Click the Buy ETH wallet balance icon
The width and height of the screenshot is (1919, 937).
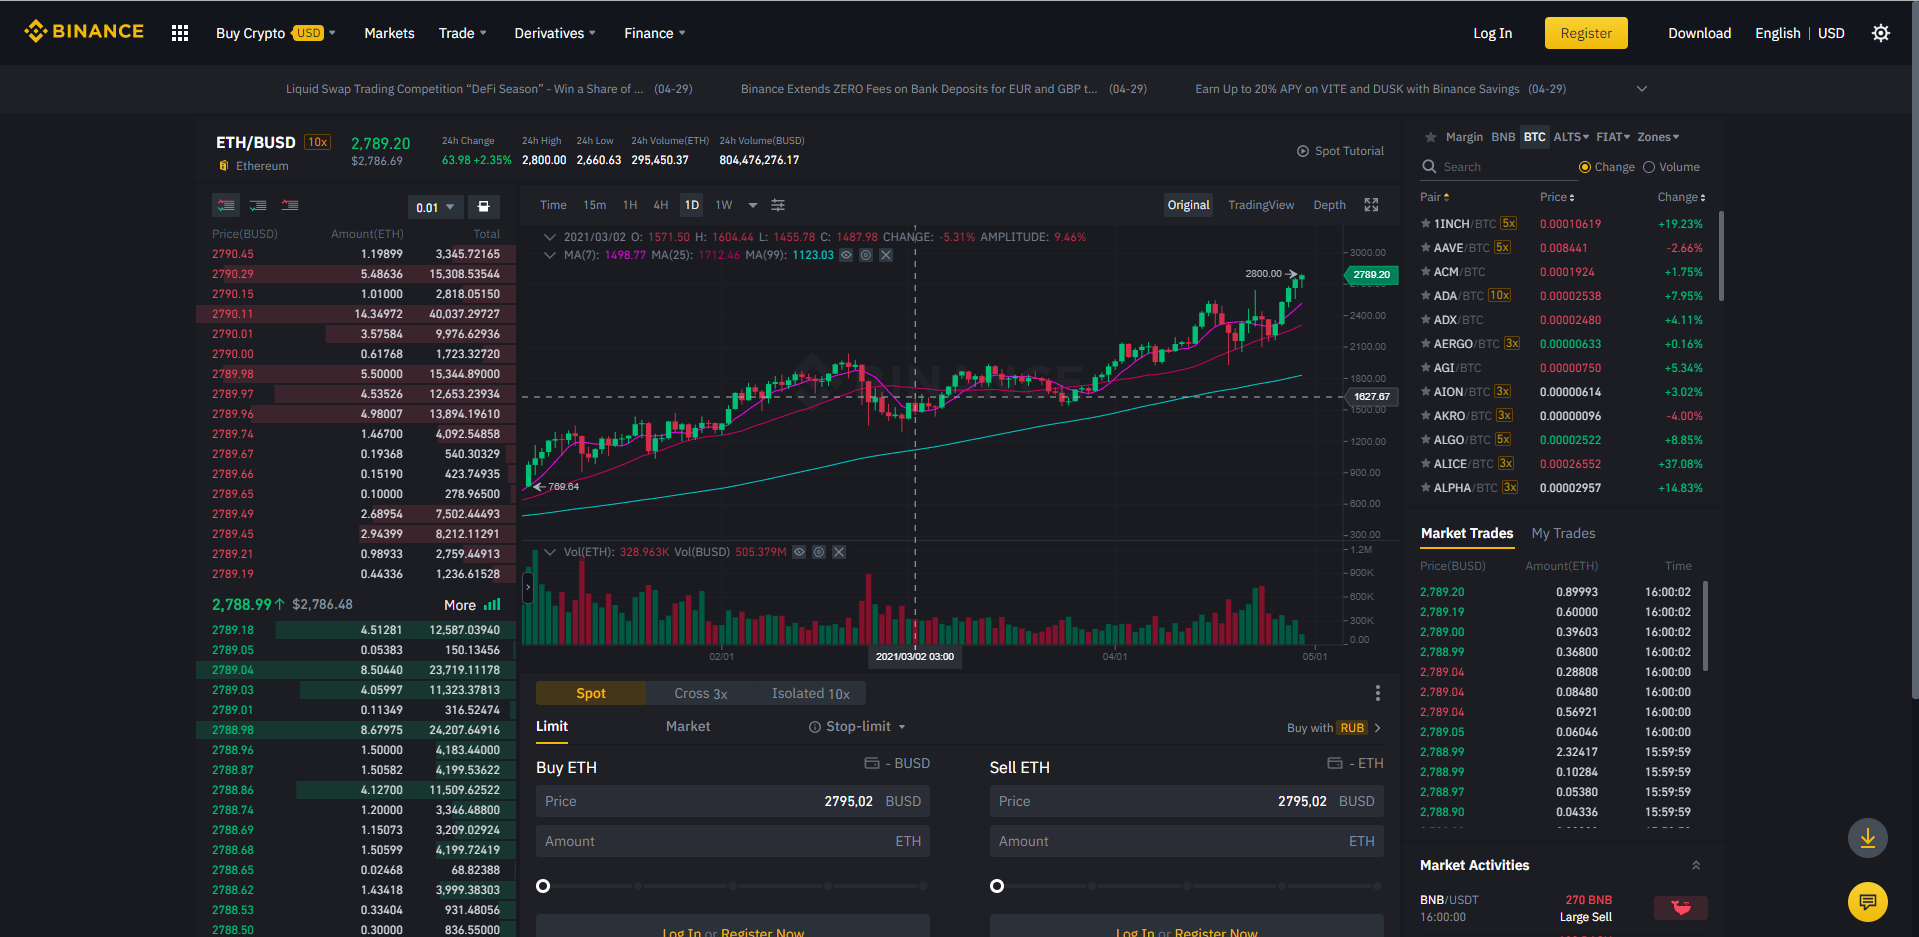pyautogui.click(x=872, y=763)
